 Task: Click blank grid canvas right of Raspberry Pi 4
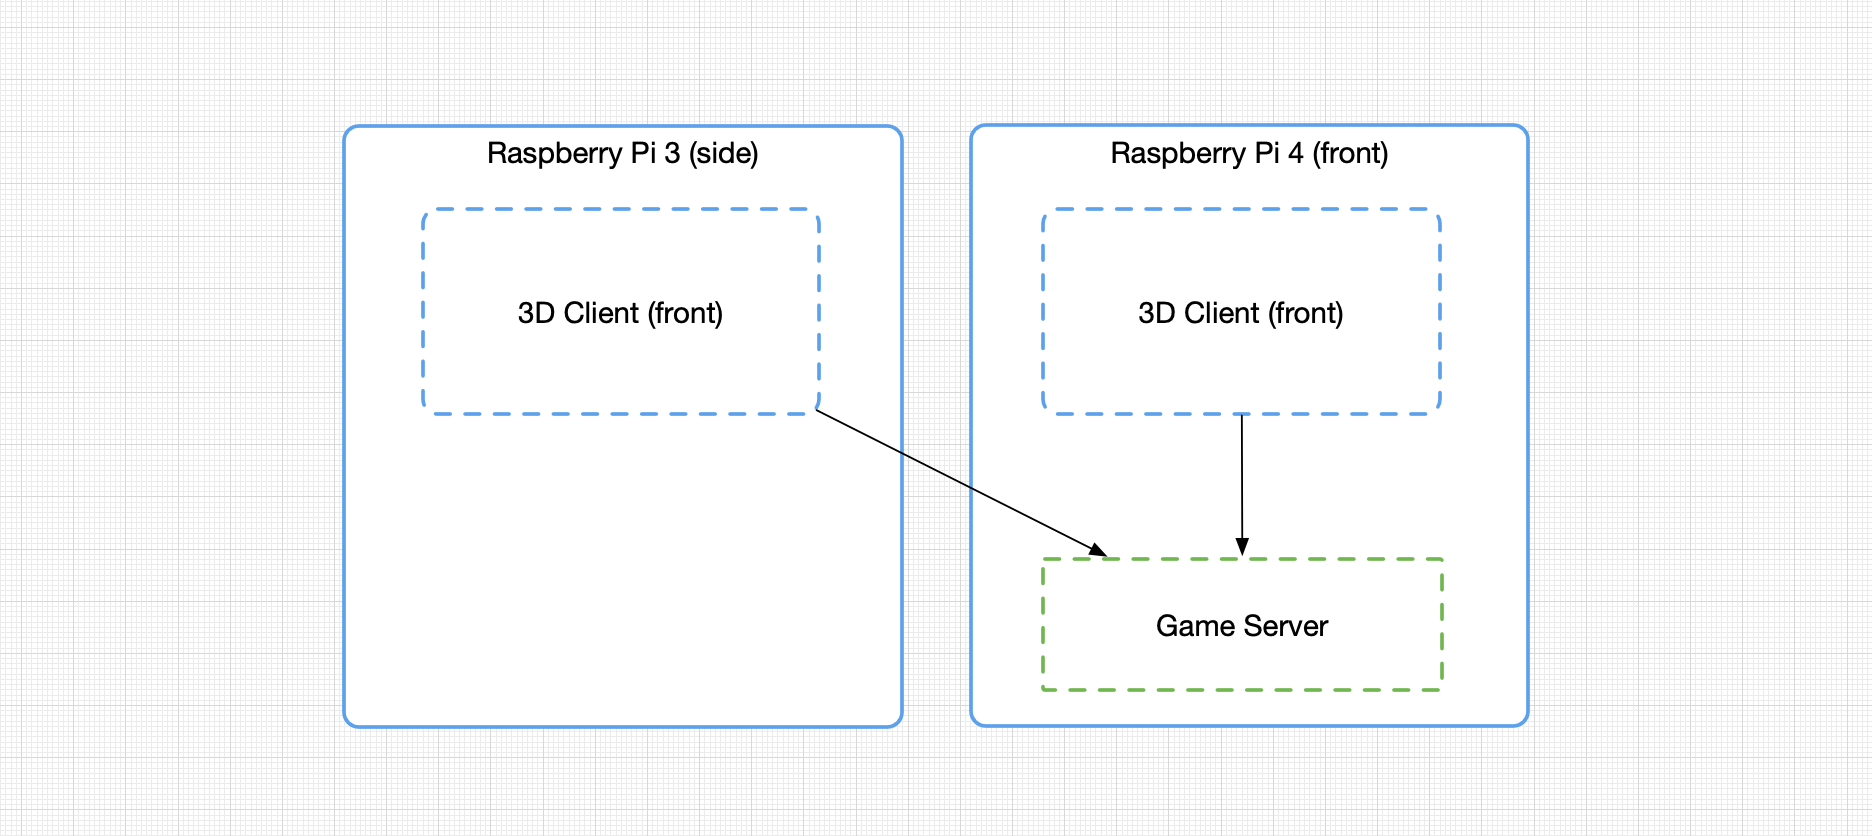1700,420
